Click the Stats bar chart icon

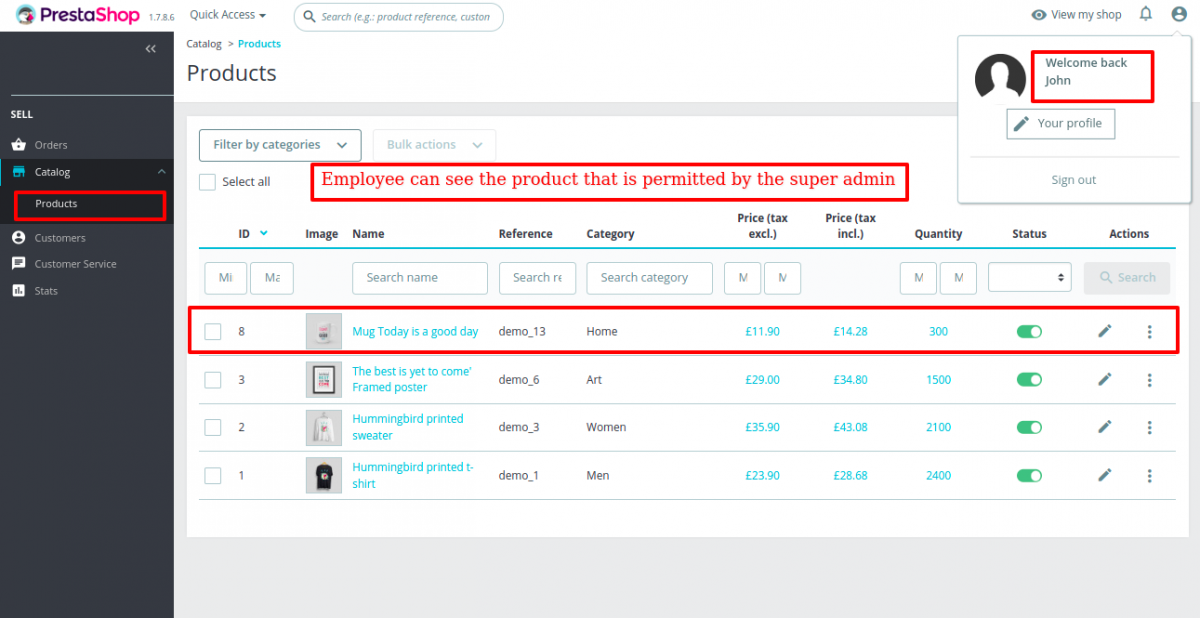[x=18, y=291]
